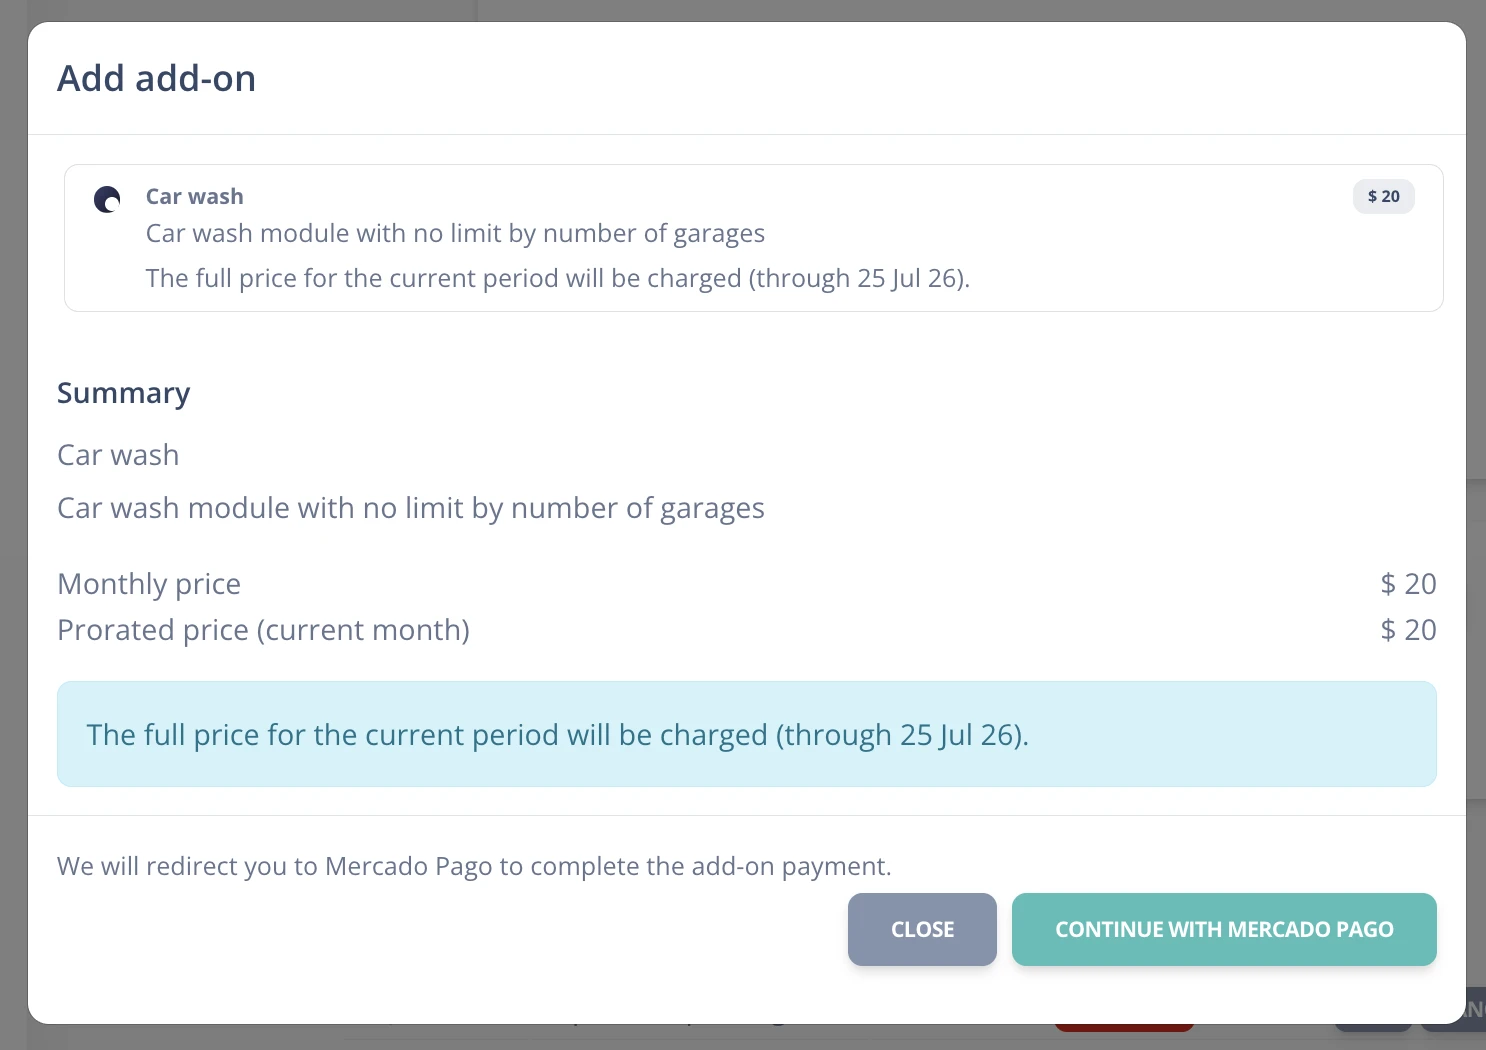
Task: Click the Prorated price (current month) label
Action: [x=263, y=630]
